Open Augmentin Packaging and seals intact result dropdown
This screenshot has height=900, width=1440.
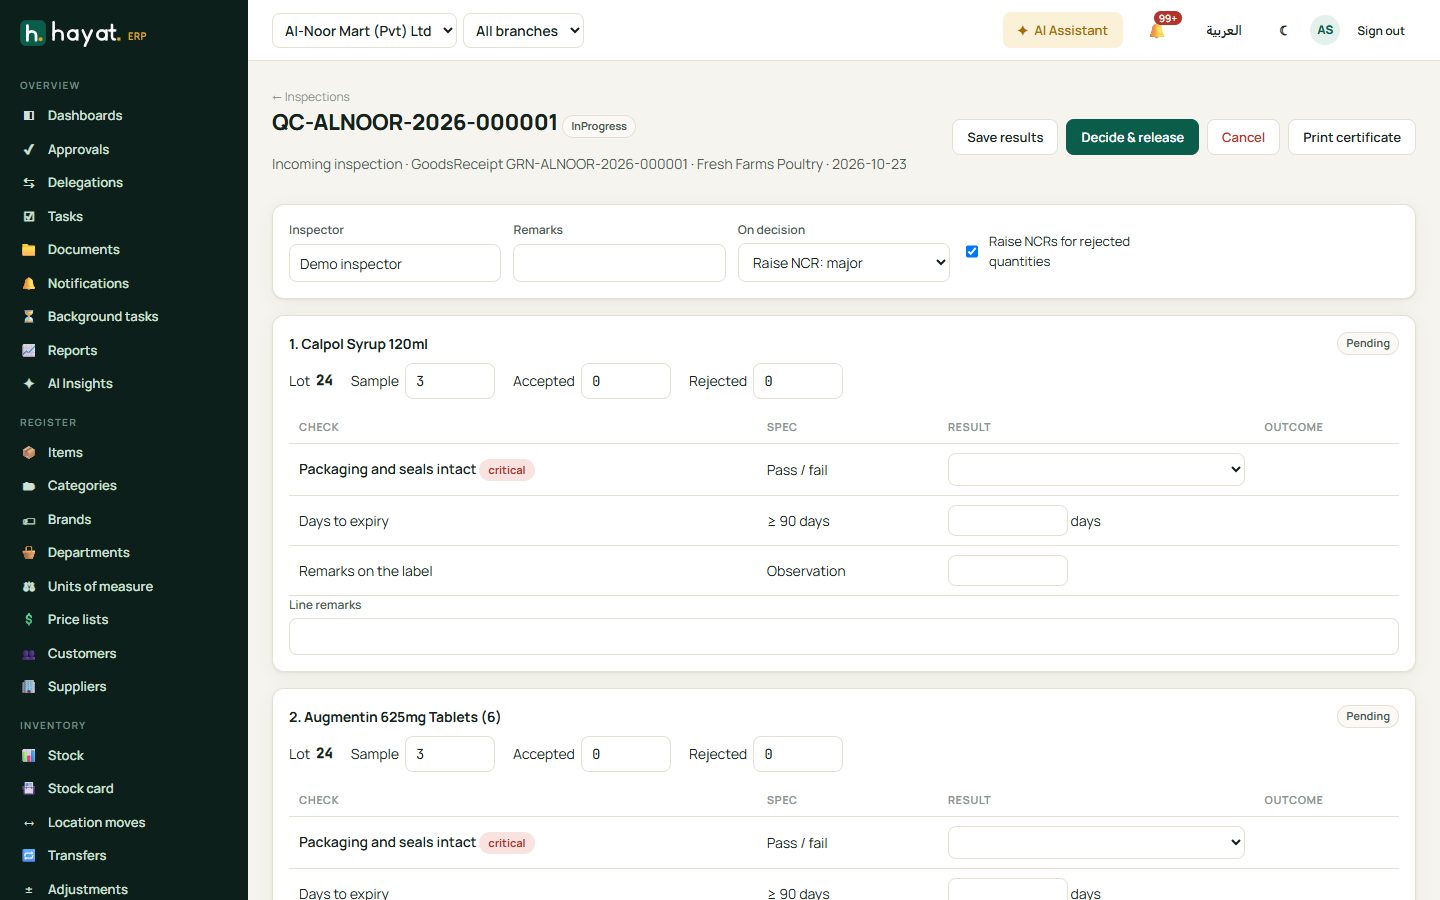1096,842
